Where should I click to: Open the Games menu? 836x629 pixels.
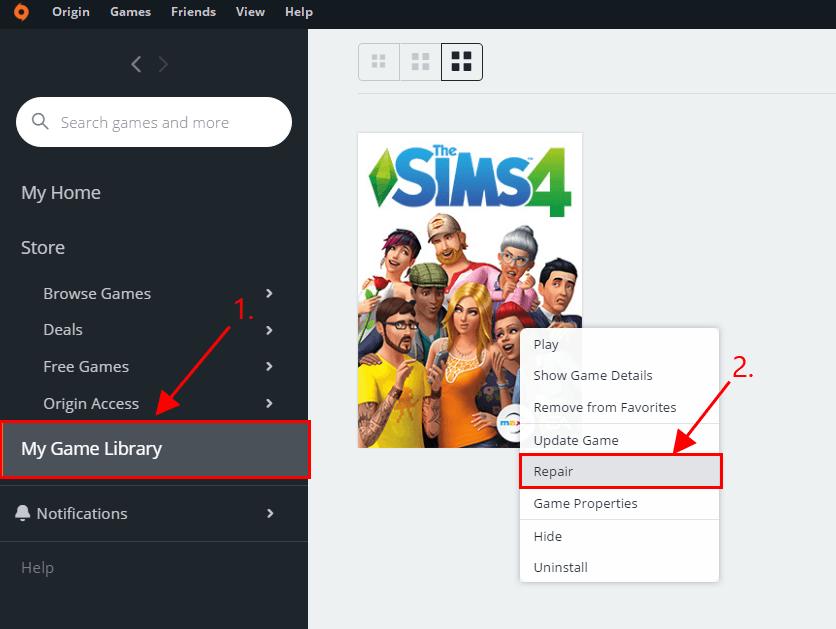point(131,12)
